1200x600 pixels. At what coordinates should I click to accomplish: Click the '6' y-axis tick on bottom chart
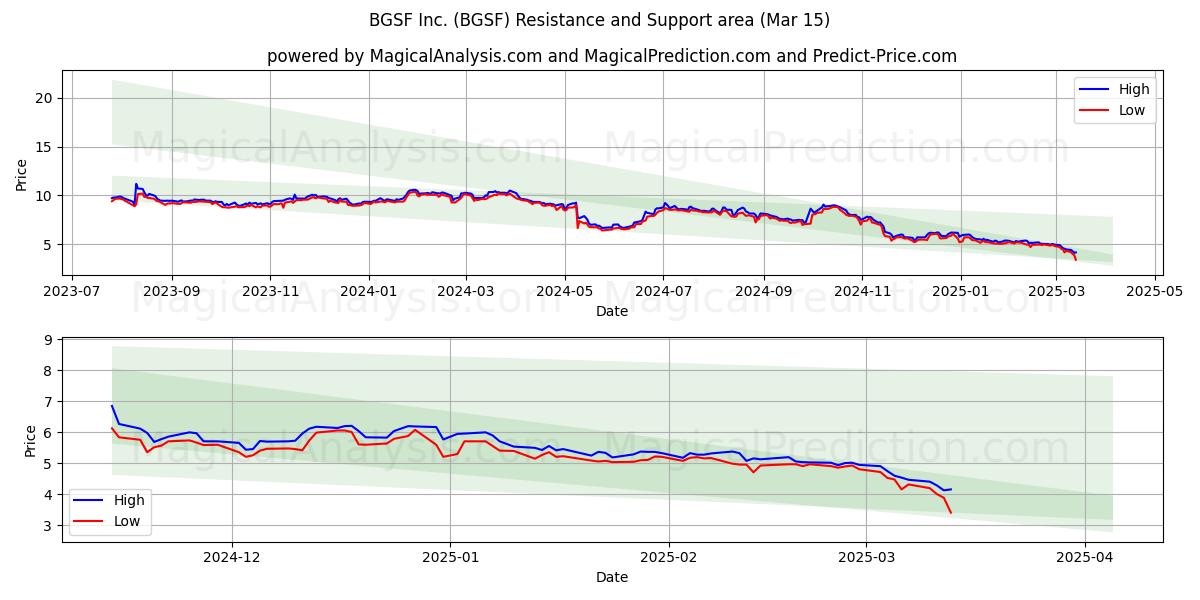coord(47,433)
